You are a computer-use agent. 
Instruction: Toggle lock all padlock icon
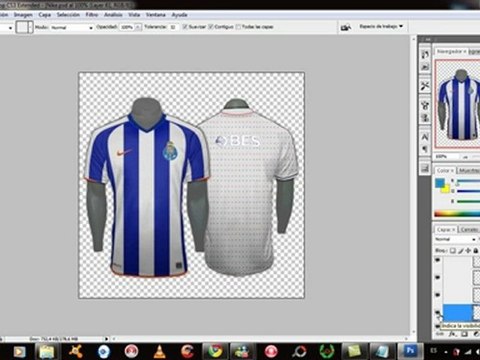point(476,250)
